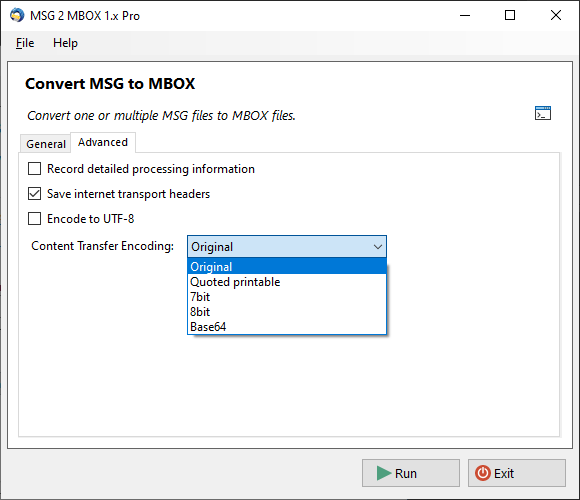
Task: Uncheck Save internet transport headers
Action: click(34, 193)
